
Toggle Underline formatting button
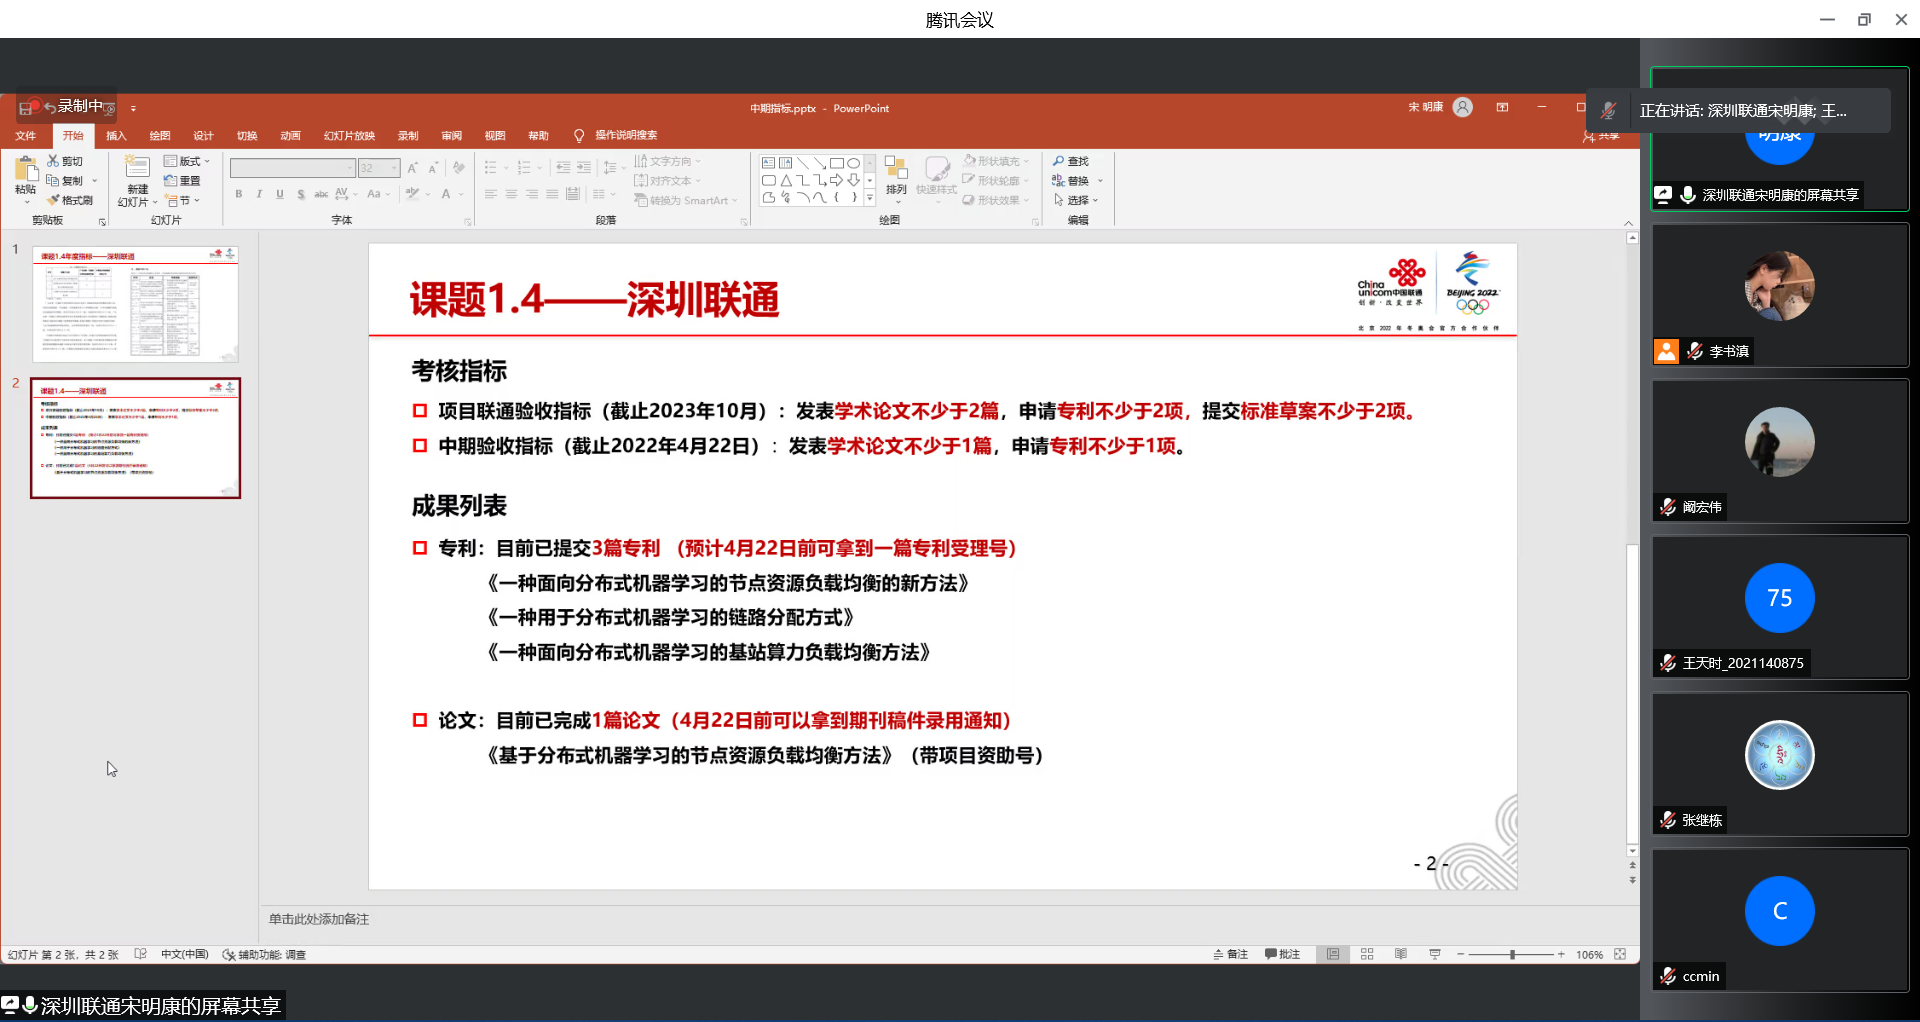[x=280, y=194]
